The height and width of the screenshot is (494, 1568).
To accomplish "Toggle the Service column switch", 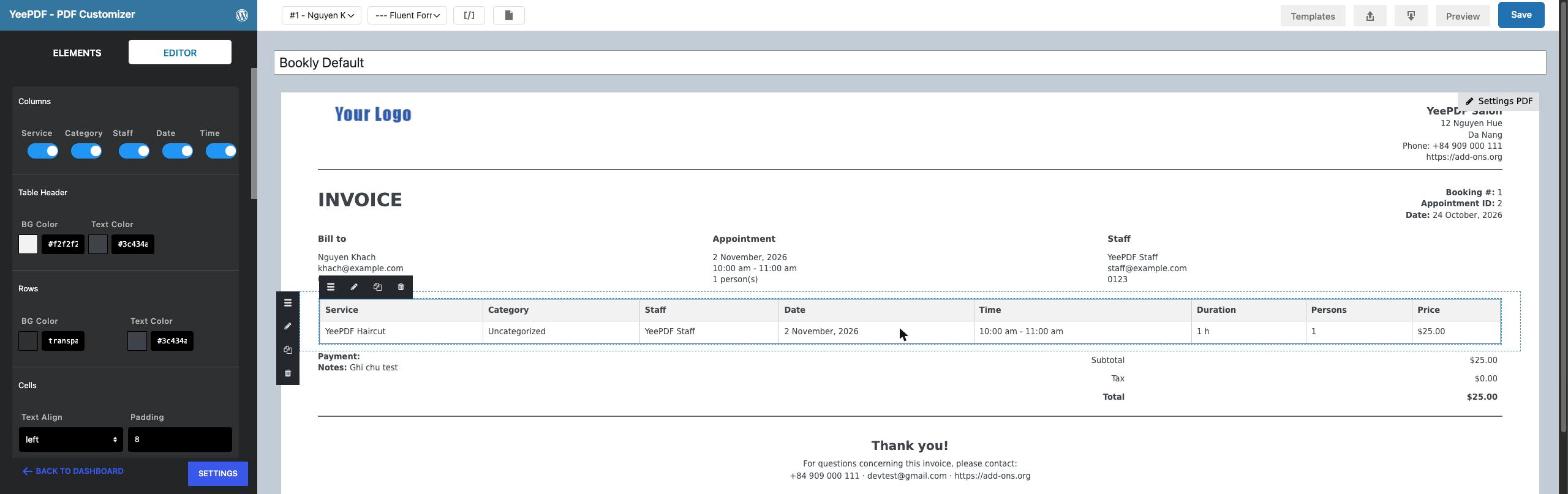I will point(43,151).
